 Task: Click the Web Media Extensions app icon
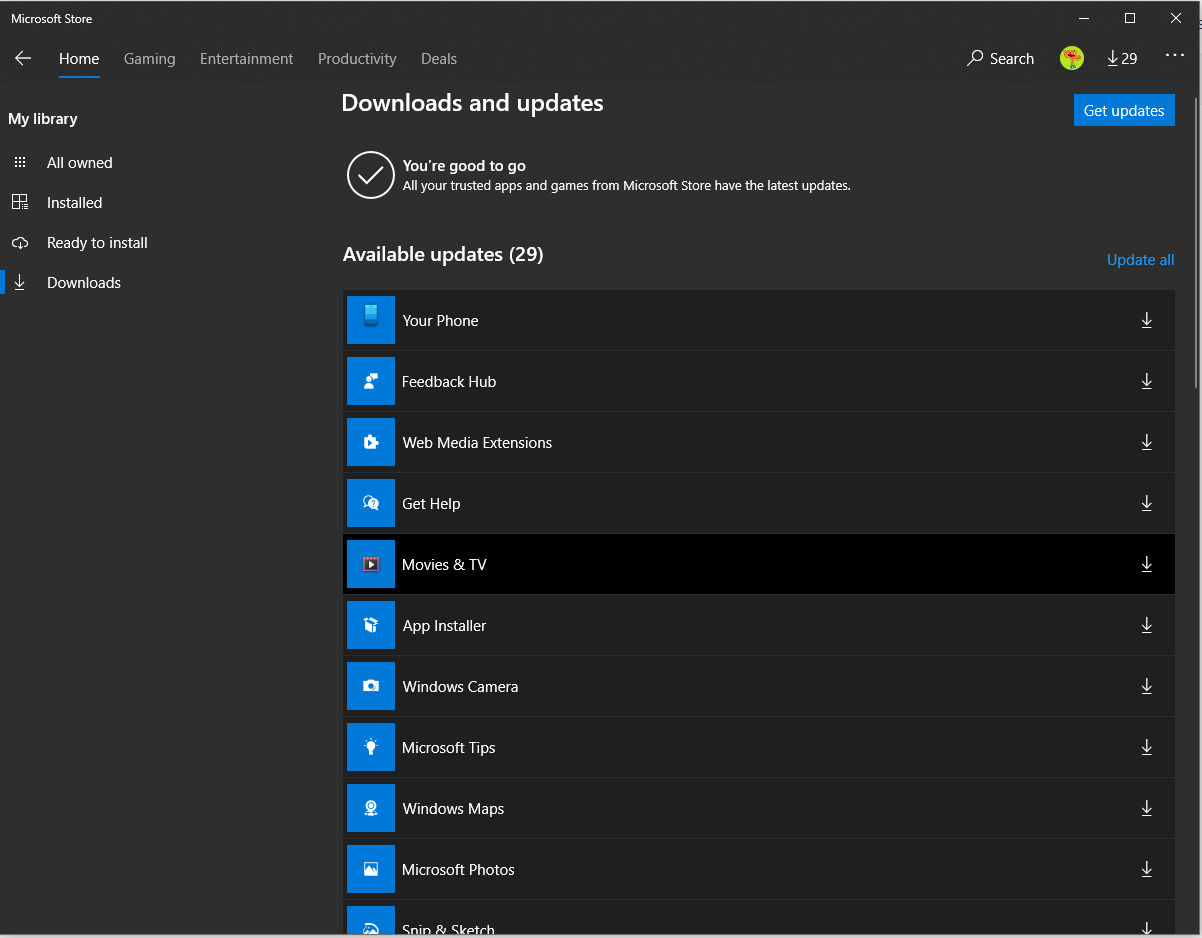[371, 442]
